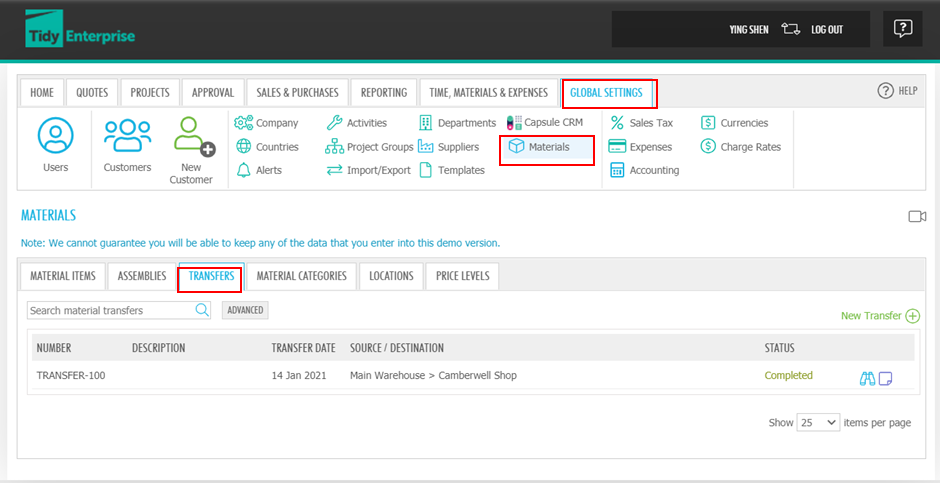The height and width of the screenshot is (483, 940).
Task: Switch user with the arrows icon
Action: [x=791, y=30]
